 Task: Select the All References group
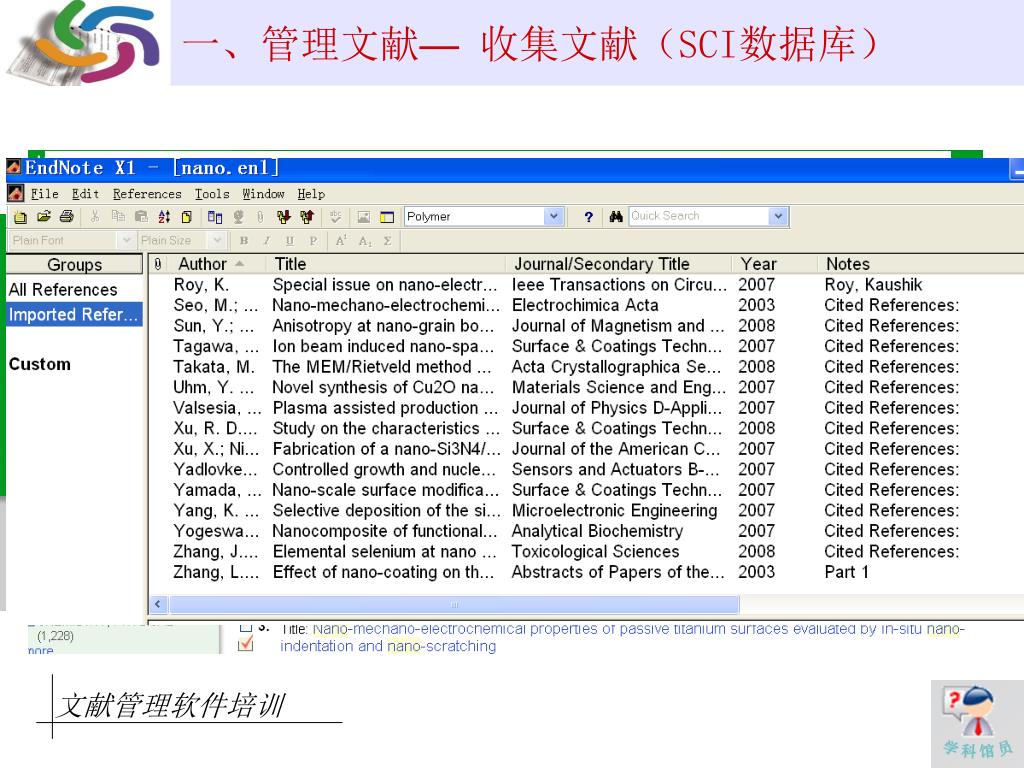(63, 289)
